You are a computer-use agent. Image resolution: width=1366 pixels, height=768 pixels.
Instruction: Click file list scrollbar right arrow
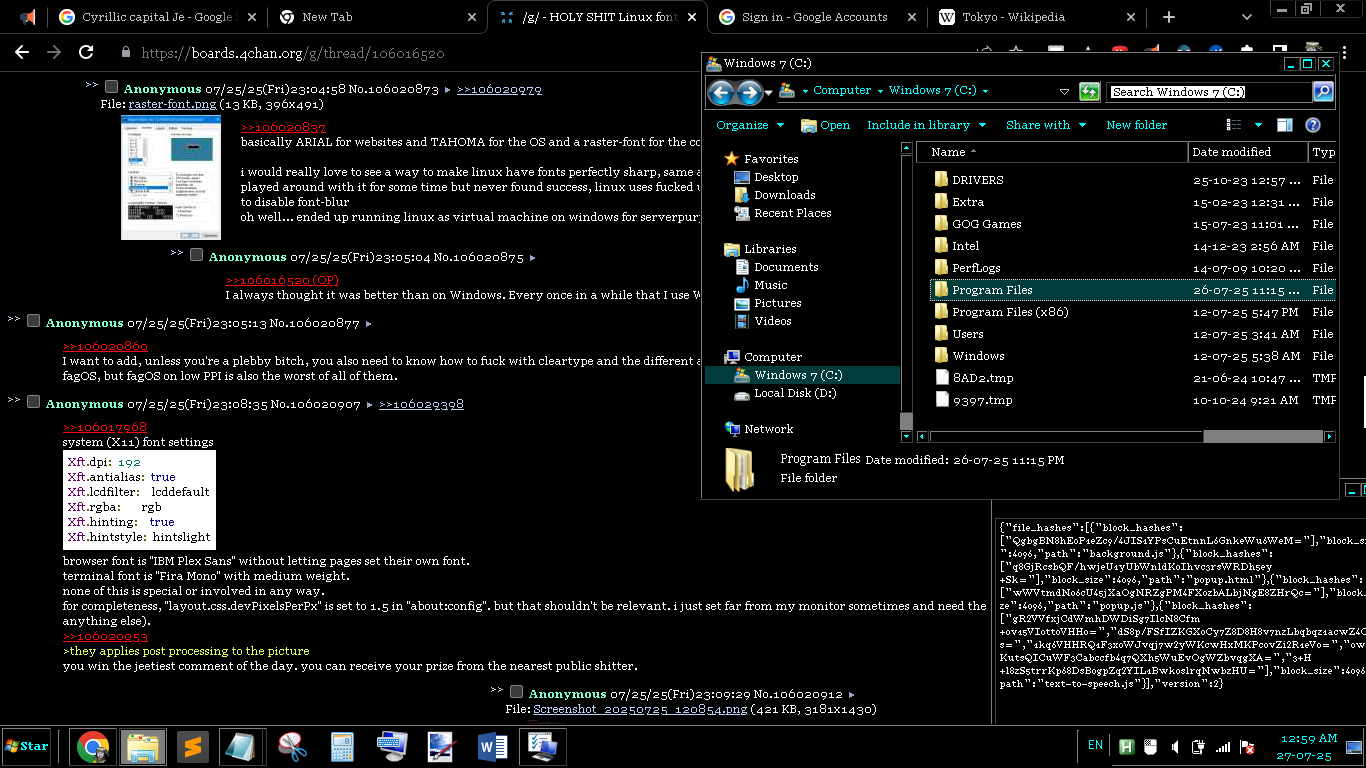(1329, 437)
